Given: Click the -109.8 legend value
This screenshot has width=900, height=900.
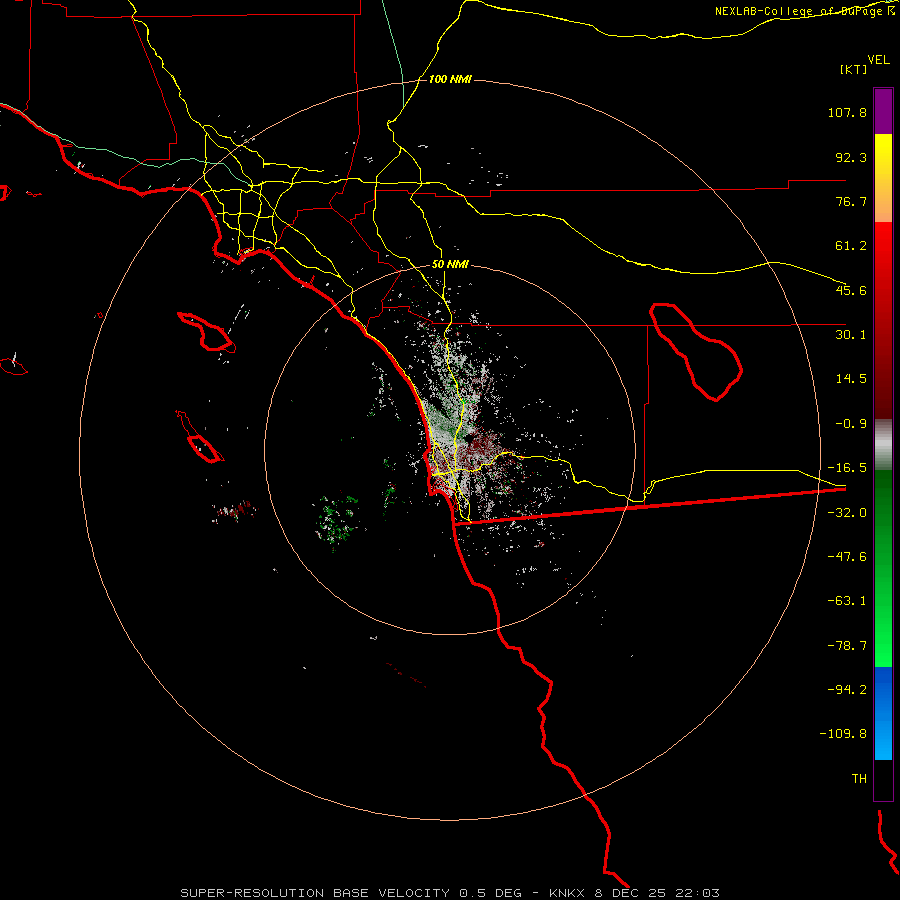Looking at the screenshot, I should point(843,734).
